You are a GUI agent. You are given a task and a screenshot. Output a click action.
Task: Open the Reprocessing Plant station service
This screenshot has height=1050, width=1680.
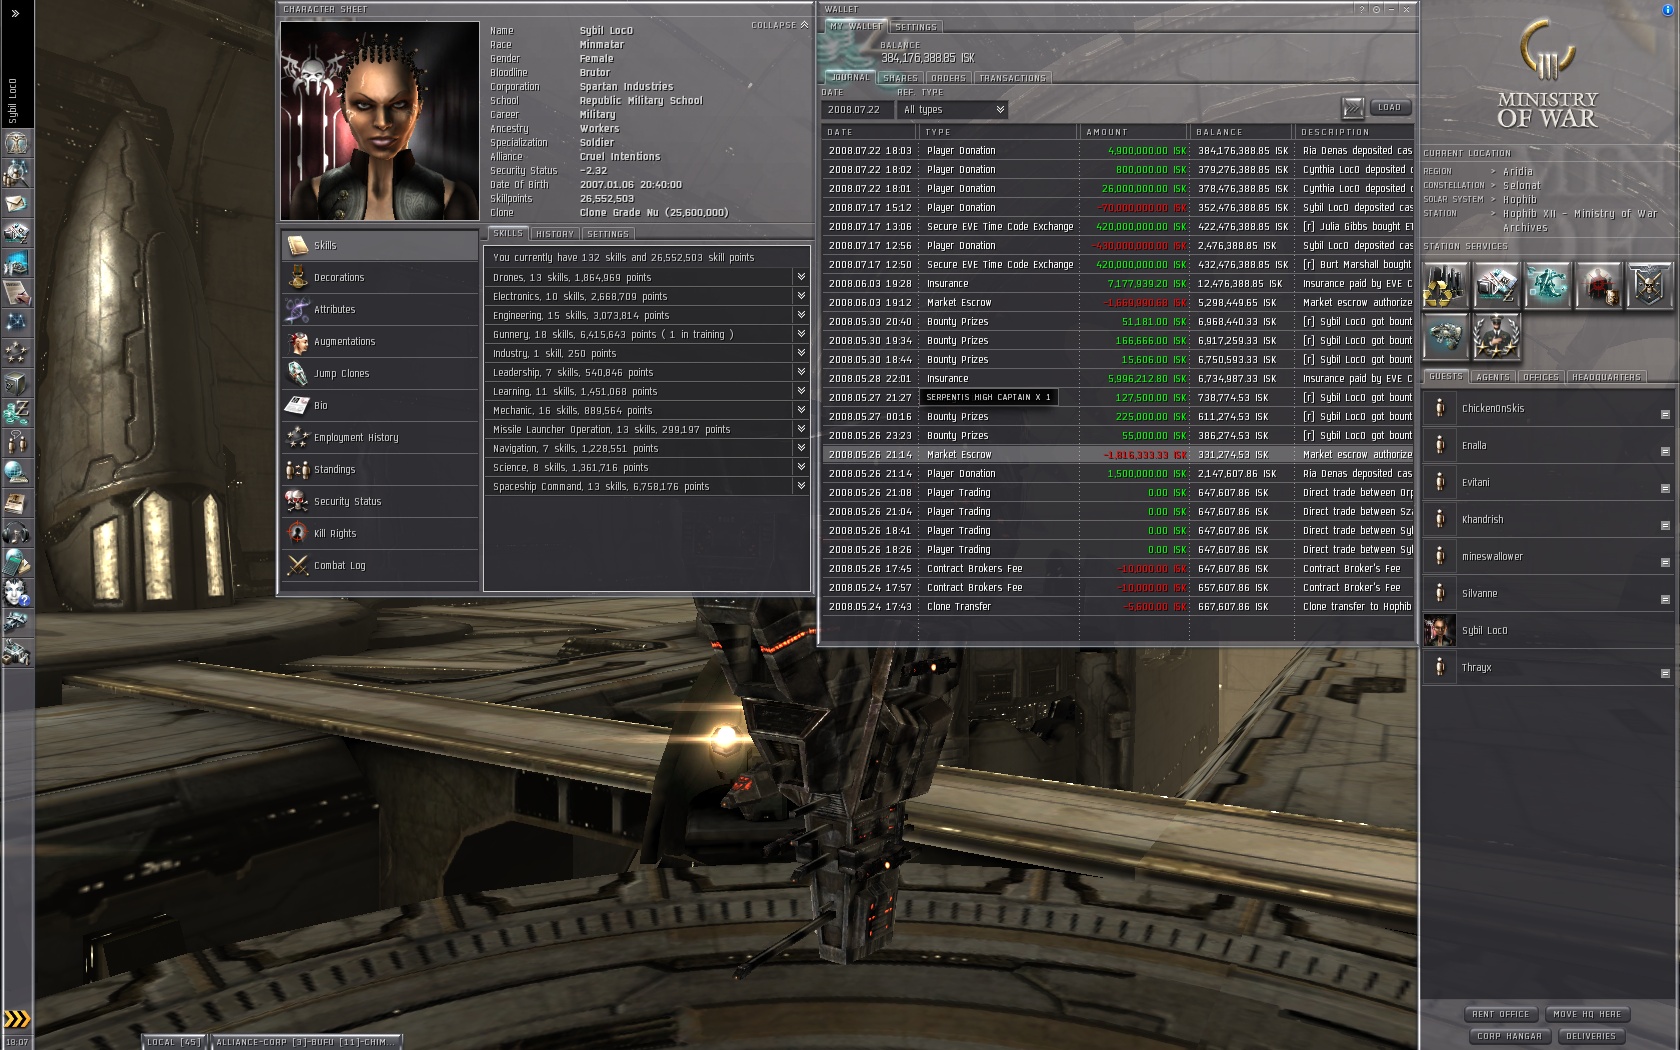(x=1445, y=285)
